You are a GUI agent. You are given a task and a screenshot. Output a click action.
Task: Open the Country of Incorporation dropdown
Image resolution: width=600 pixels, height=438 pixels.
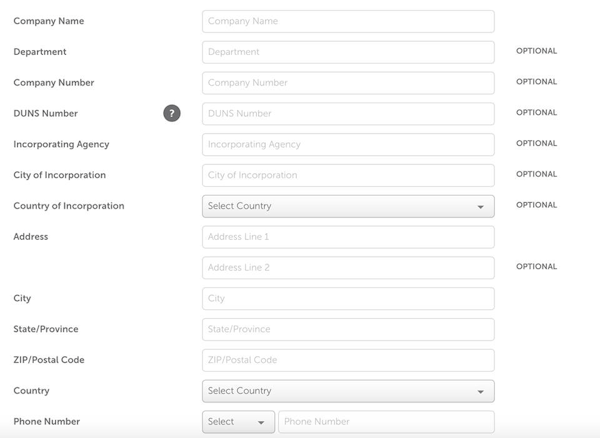point(347,206)
